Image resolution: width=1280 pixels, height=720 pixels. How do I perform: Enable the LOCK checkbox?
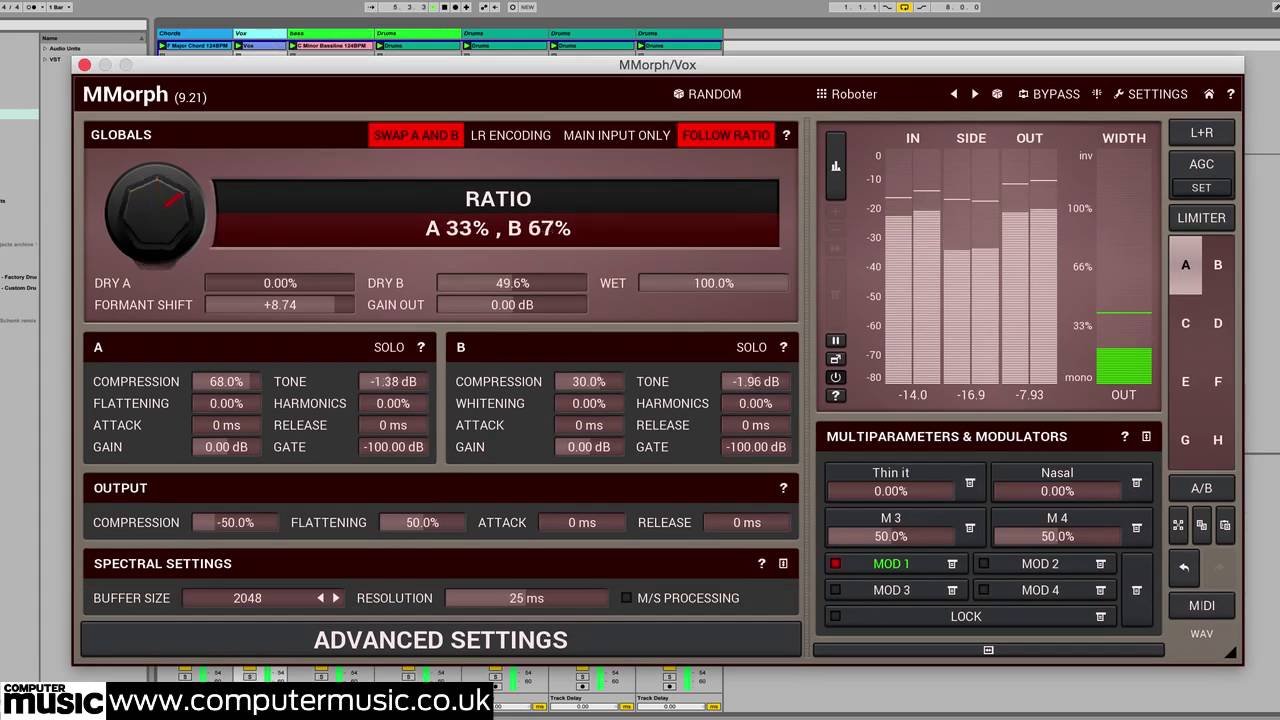pos(835,617)
